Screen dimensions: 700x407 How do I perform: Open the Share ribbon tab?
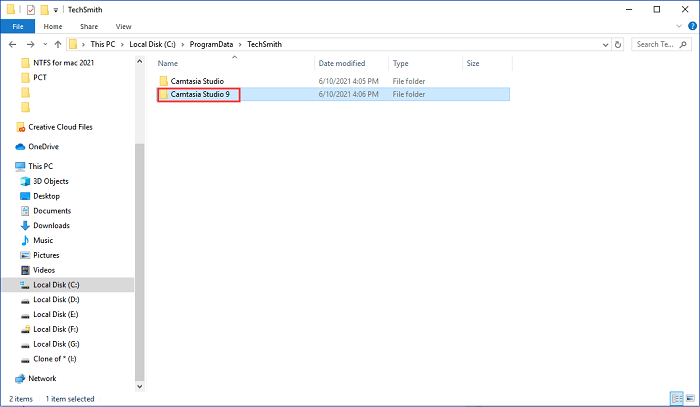coord(89,26)
